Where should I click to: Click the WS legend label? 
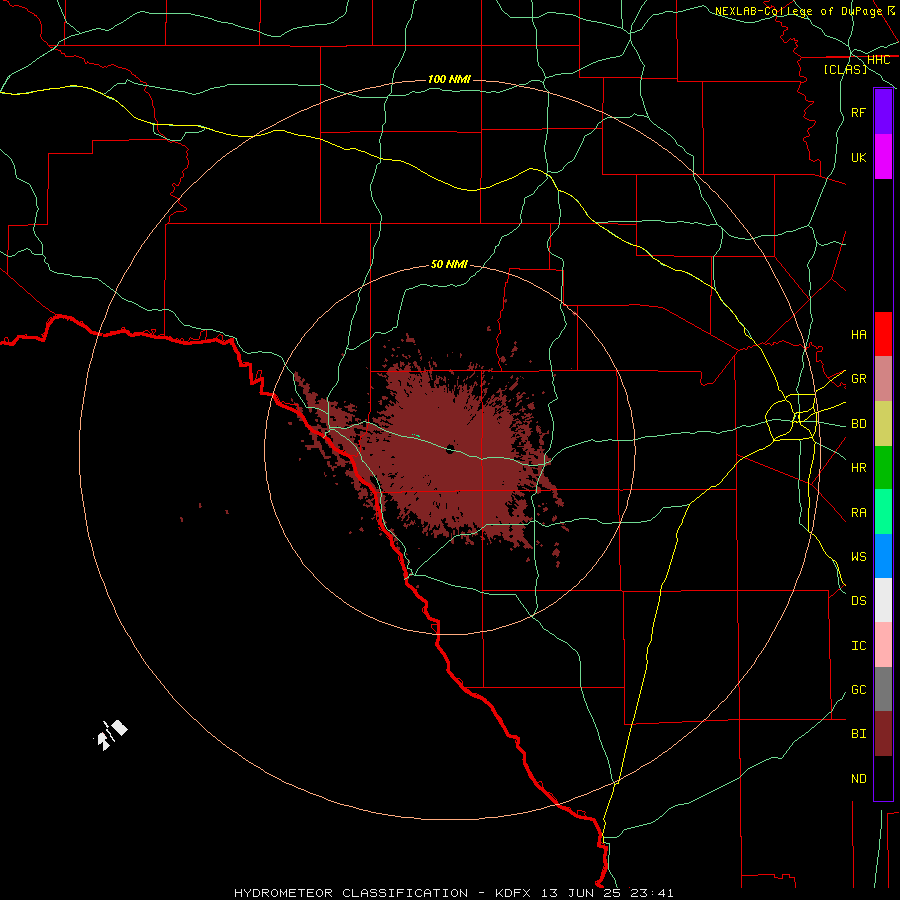pyautogui.click(x=858, y=557)
